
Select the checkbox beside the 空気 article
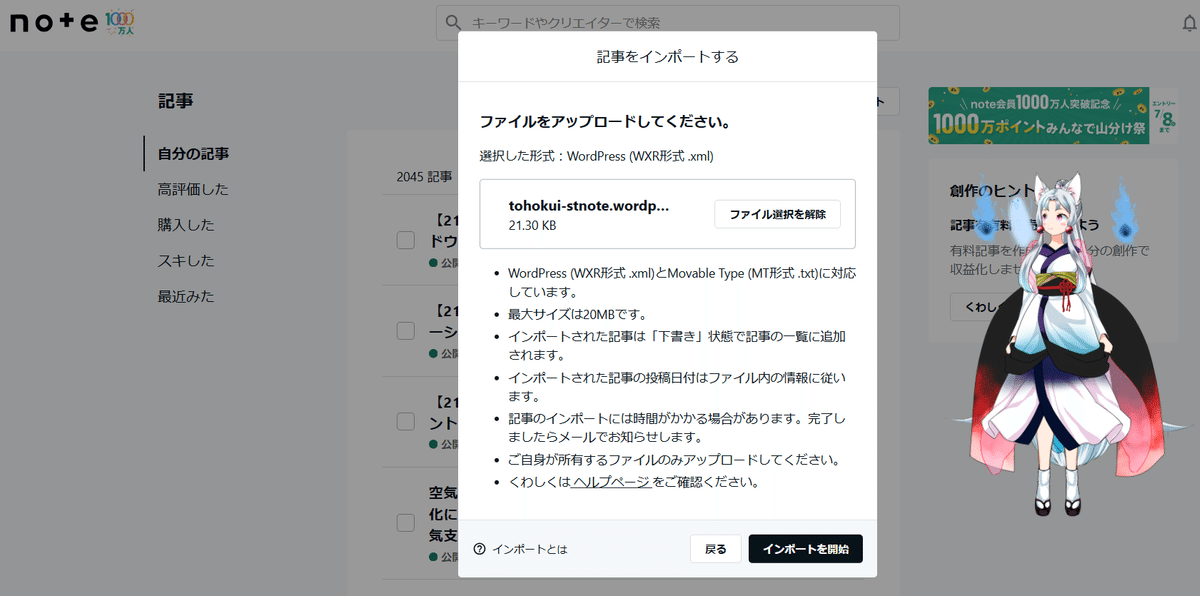click(405, 522)
